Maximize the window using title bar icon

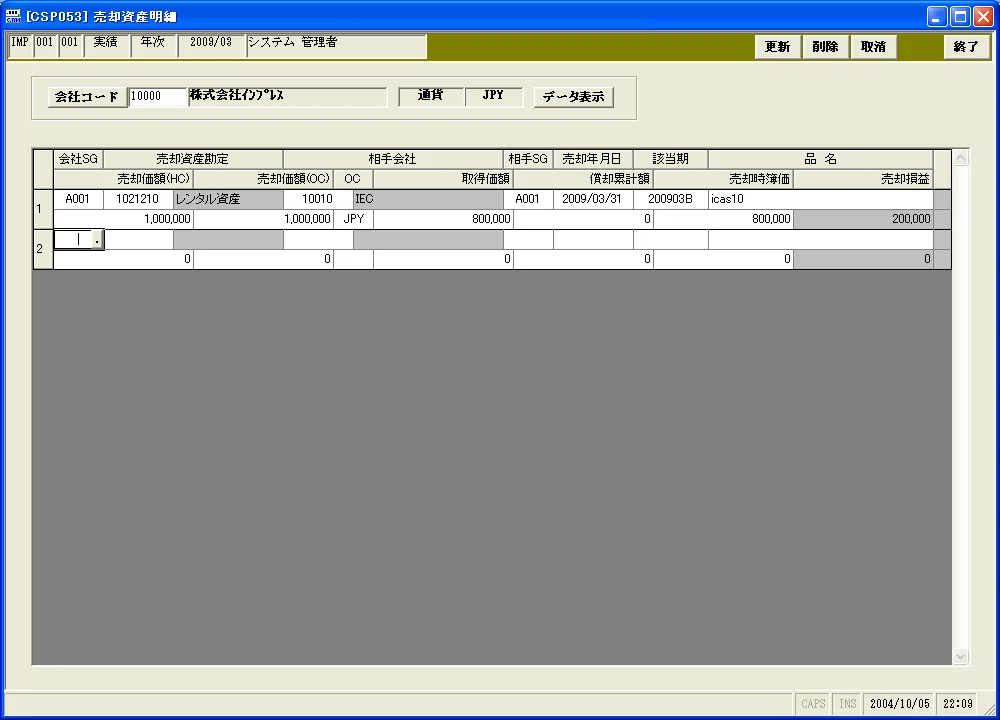pyautogui.click(x=959, y=16)
